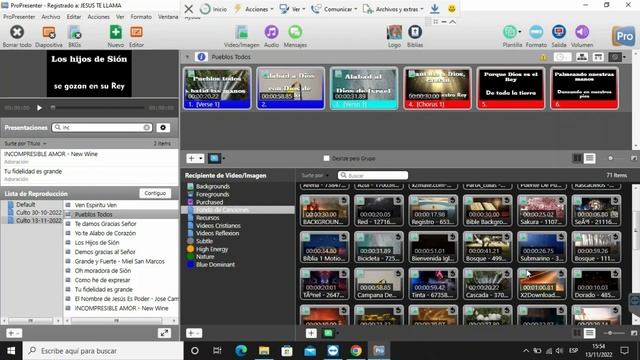Viewport: 640px width, 360px height.
Task: Click the Pro logo icon
Action: tap(623, 36)
